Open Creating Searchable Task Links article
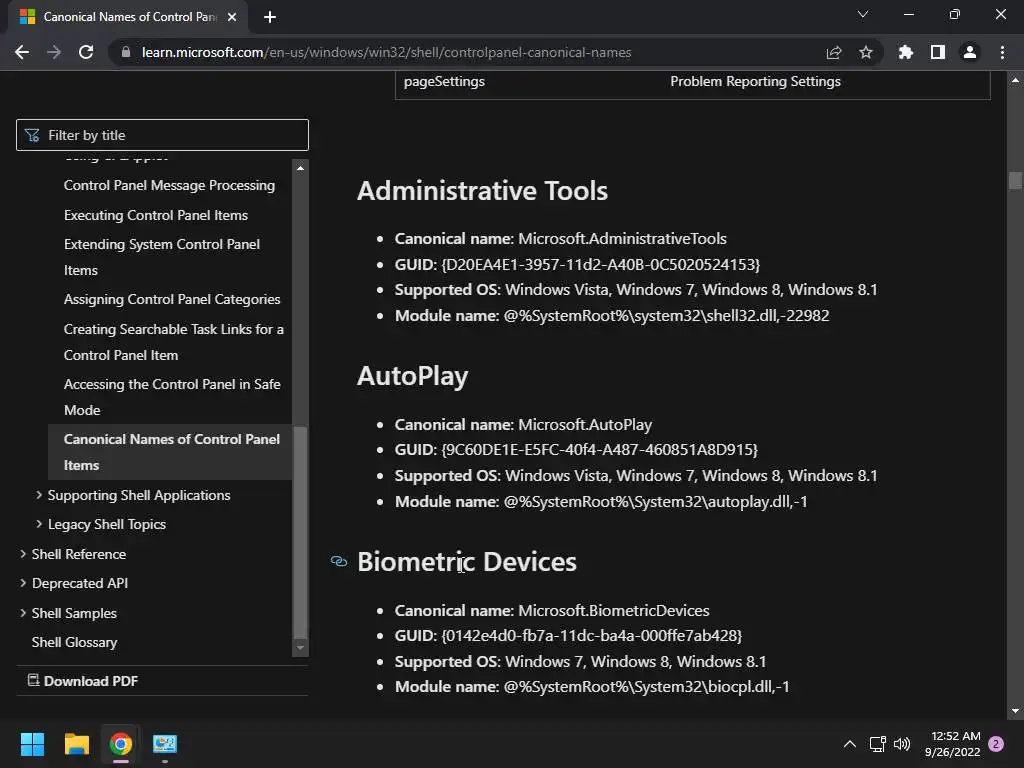Screen dimensions: 1024x768 tap(174, 342)
